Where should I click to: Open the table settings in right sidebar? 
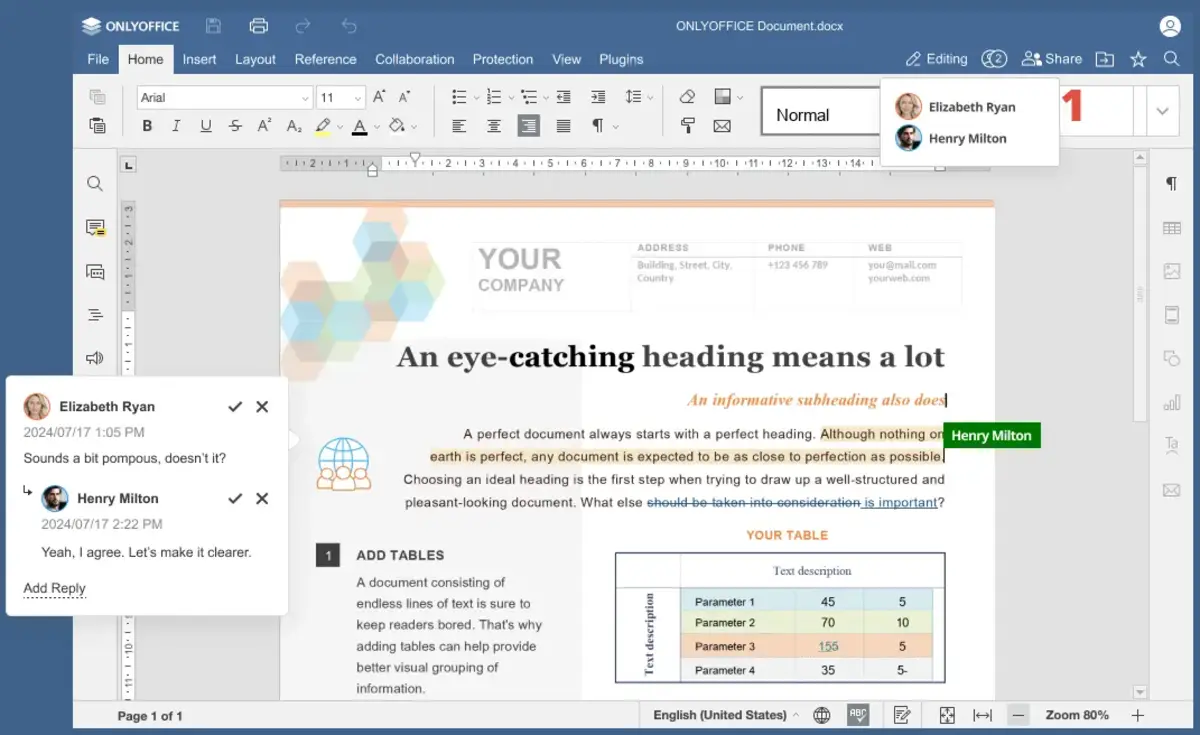coord(1171,228)
